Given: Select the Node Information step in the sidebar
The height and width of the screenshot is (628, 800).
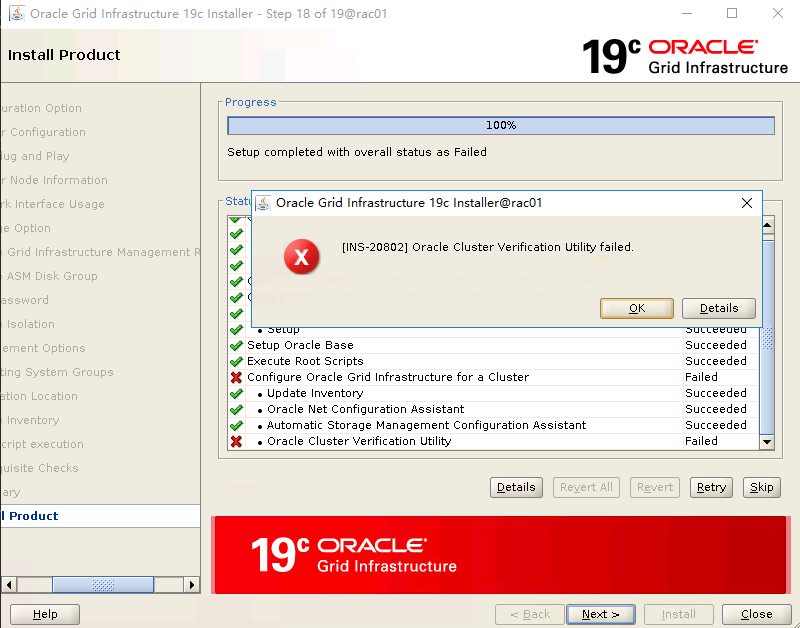Looking at the screenshot, I should coord(55,180).
